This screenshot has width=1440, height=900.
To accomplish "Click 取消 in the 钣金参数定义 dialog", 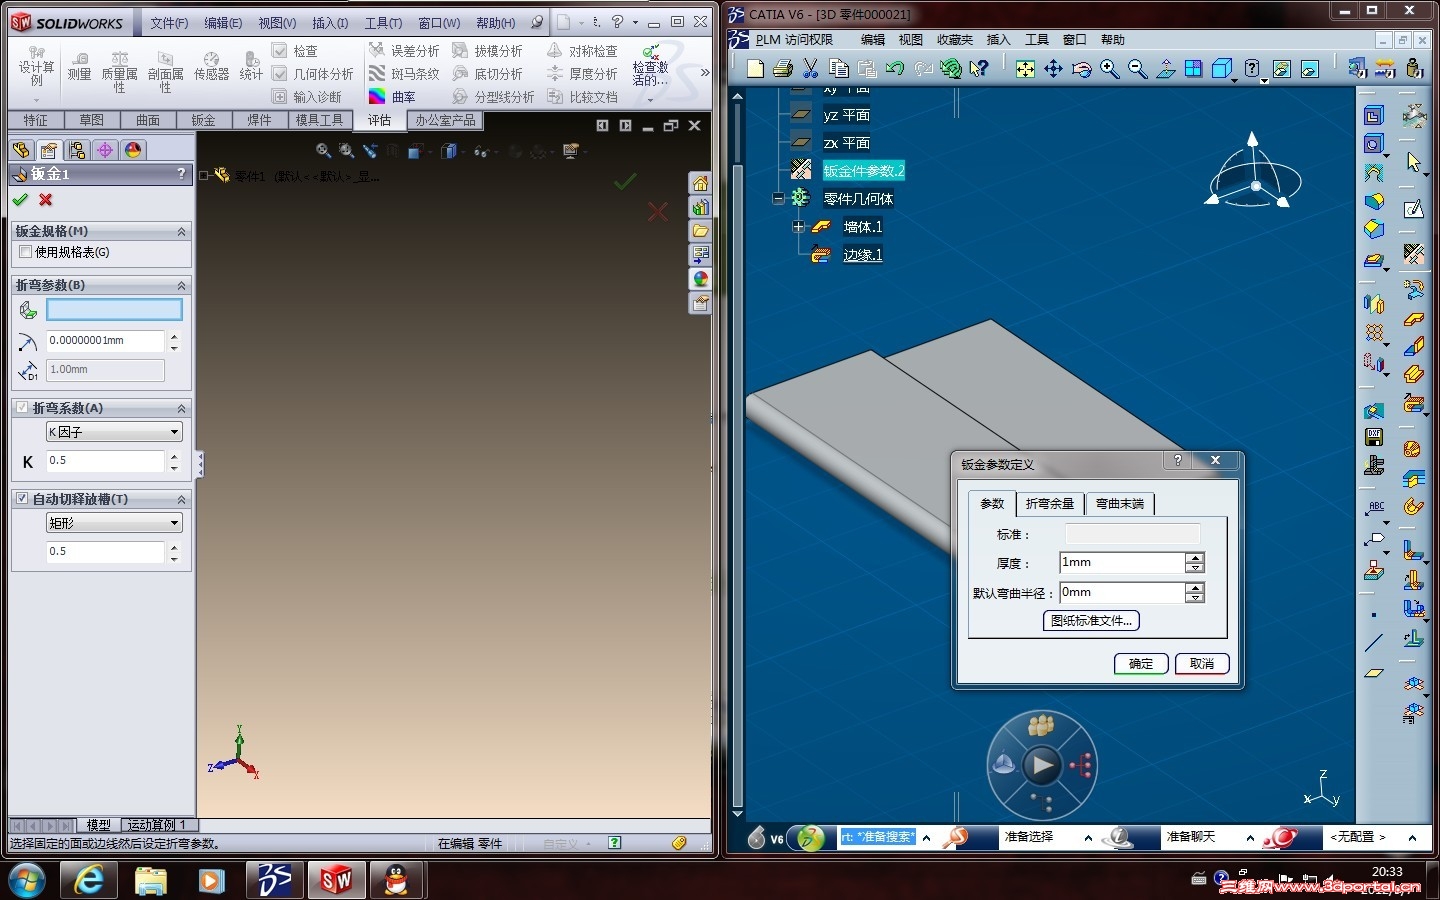I will point(1201,664).
